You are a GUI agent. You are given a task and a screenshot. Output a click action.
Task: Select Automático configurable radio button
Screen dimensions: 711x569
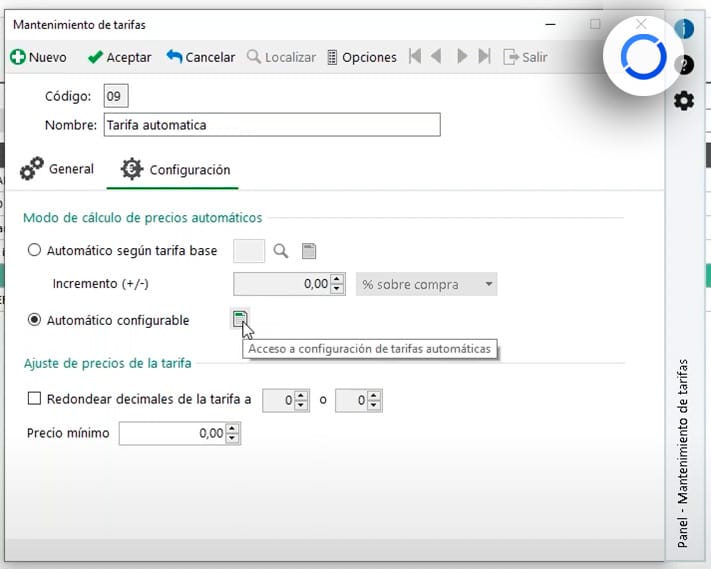(34, 320)
